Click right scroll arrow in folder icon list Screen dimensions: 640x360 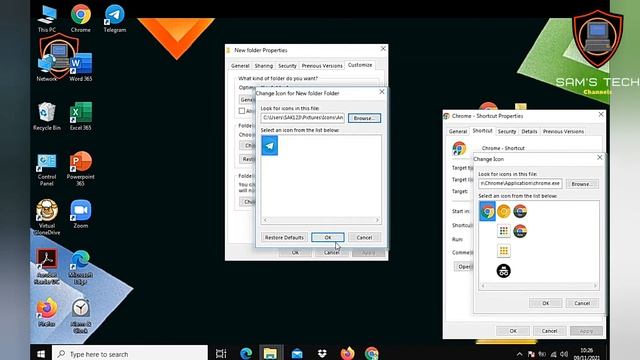[378, 220]
